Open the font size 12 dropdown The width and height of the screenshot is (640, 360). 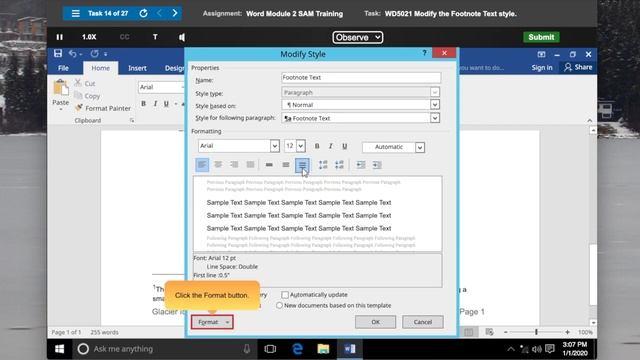point(300,146)
